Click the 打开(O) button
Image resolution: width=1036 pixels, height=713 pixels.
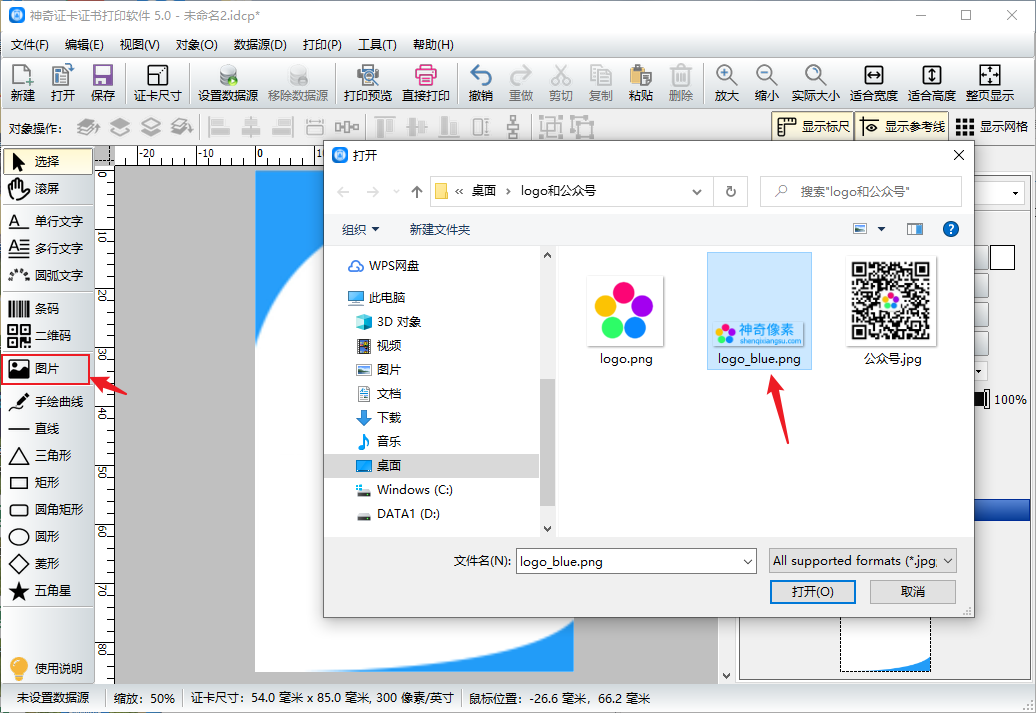coord(812,592)
